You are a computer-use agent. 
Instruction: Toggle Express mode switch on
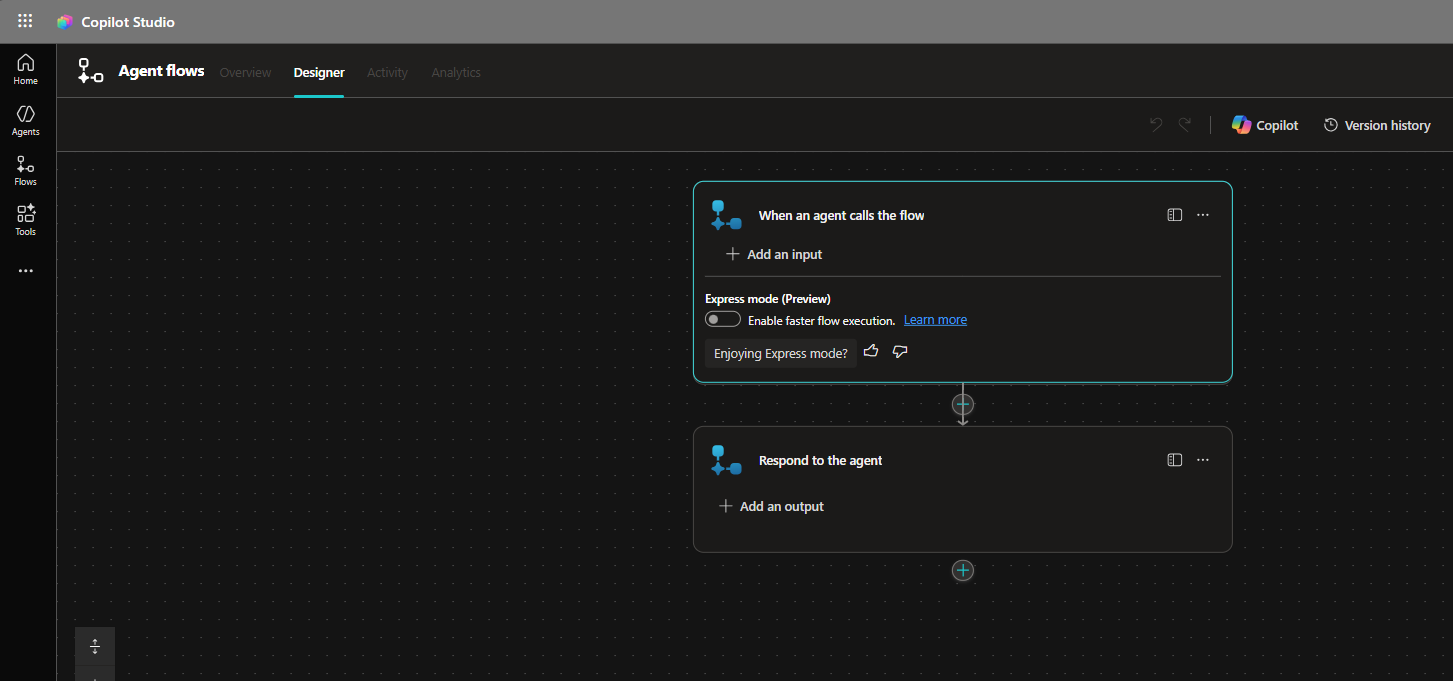point(723,320)
